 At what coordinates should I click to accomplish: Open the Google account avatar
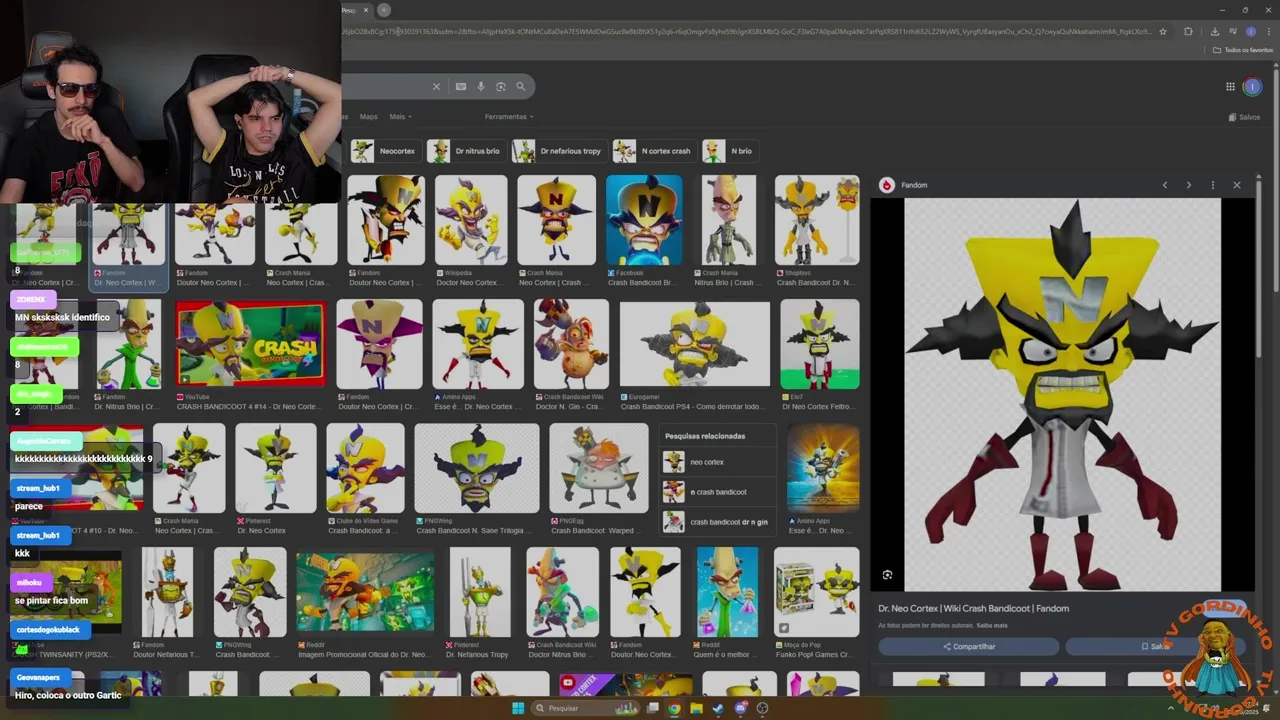[1252, 87]
